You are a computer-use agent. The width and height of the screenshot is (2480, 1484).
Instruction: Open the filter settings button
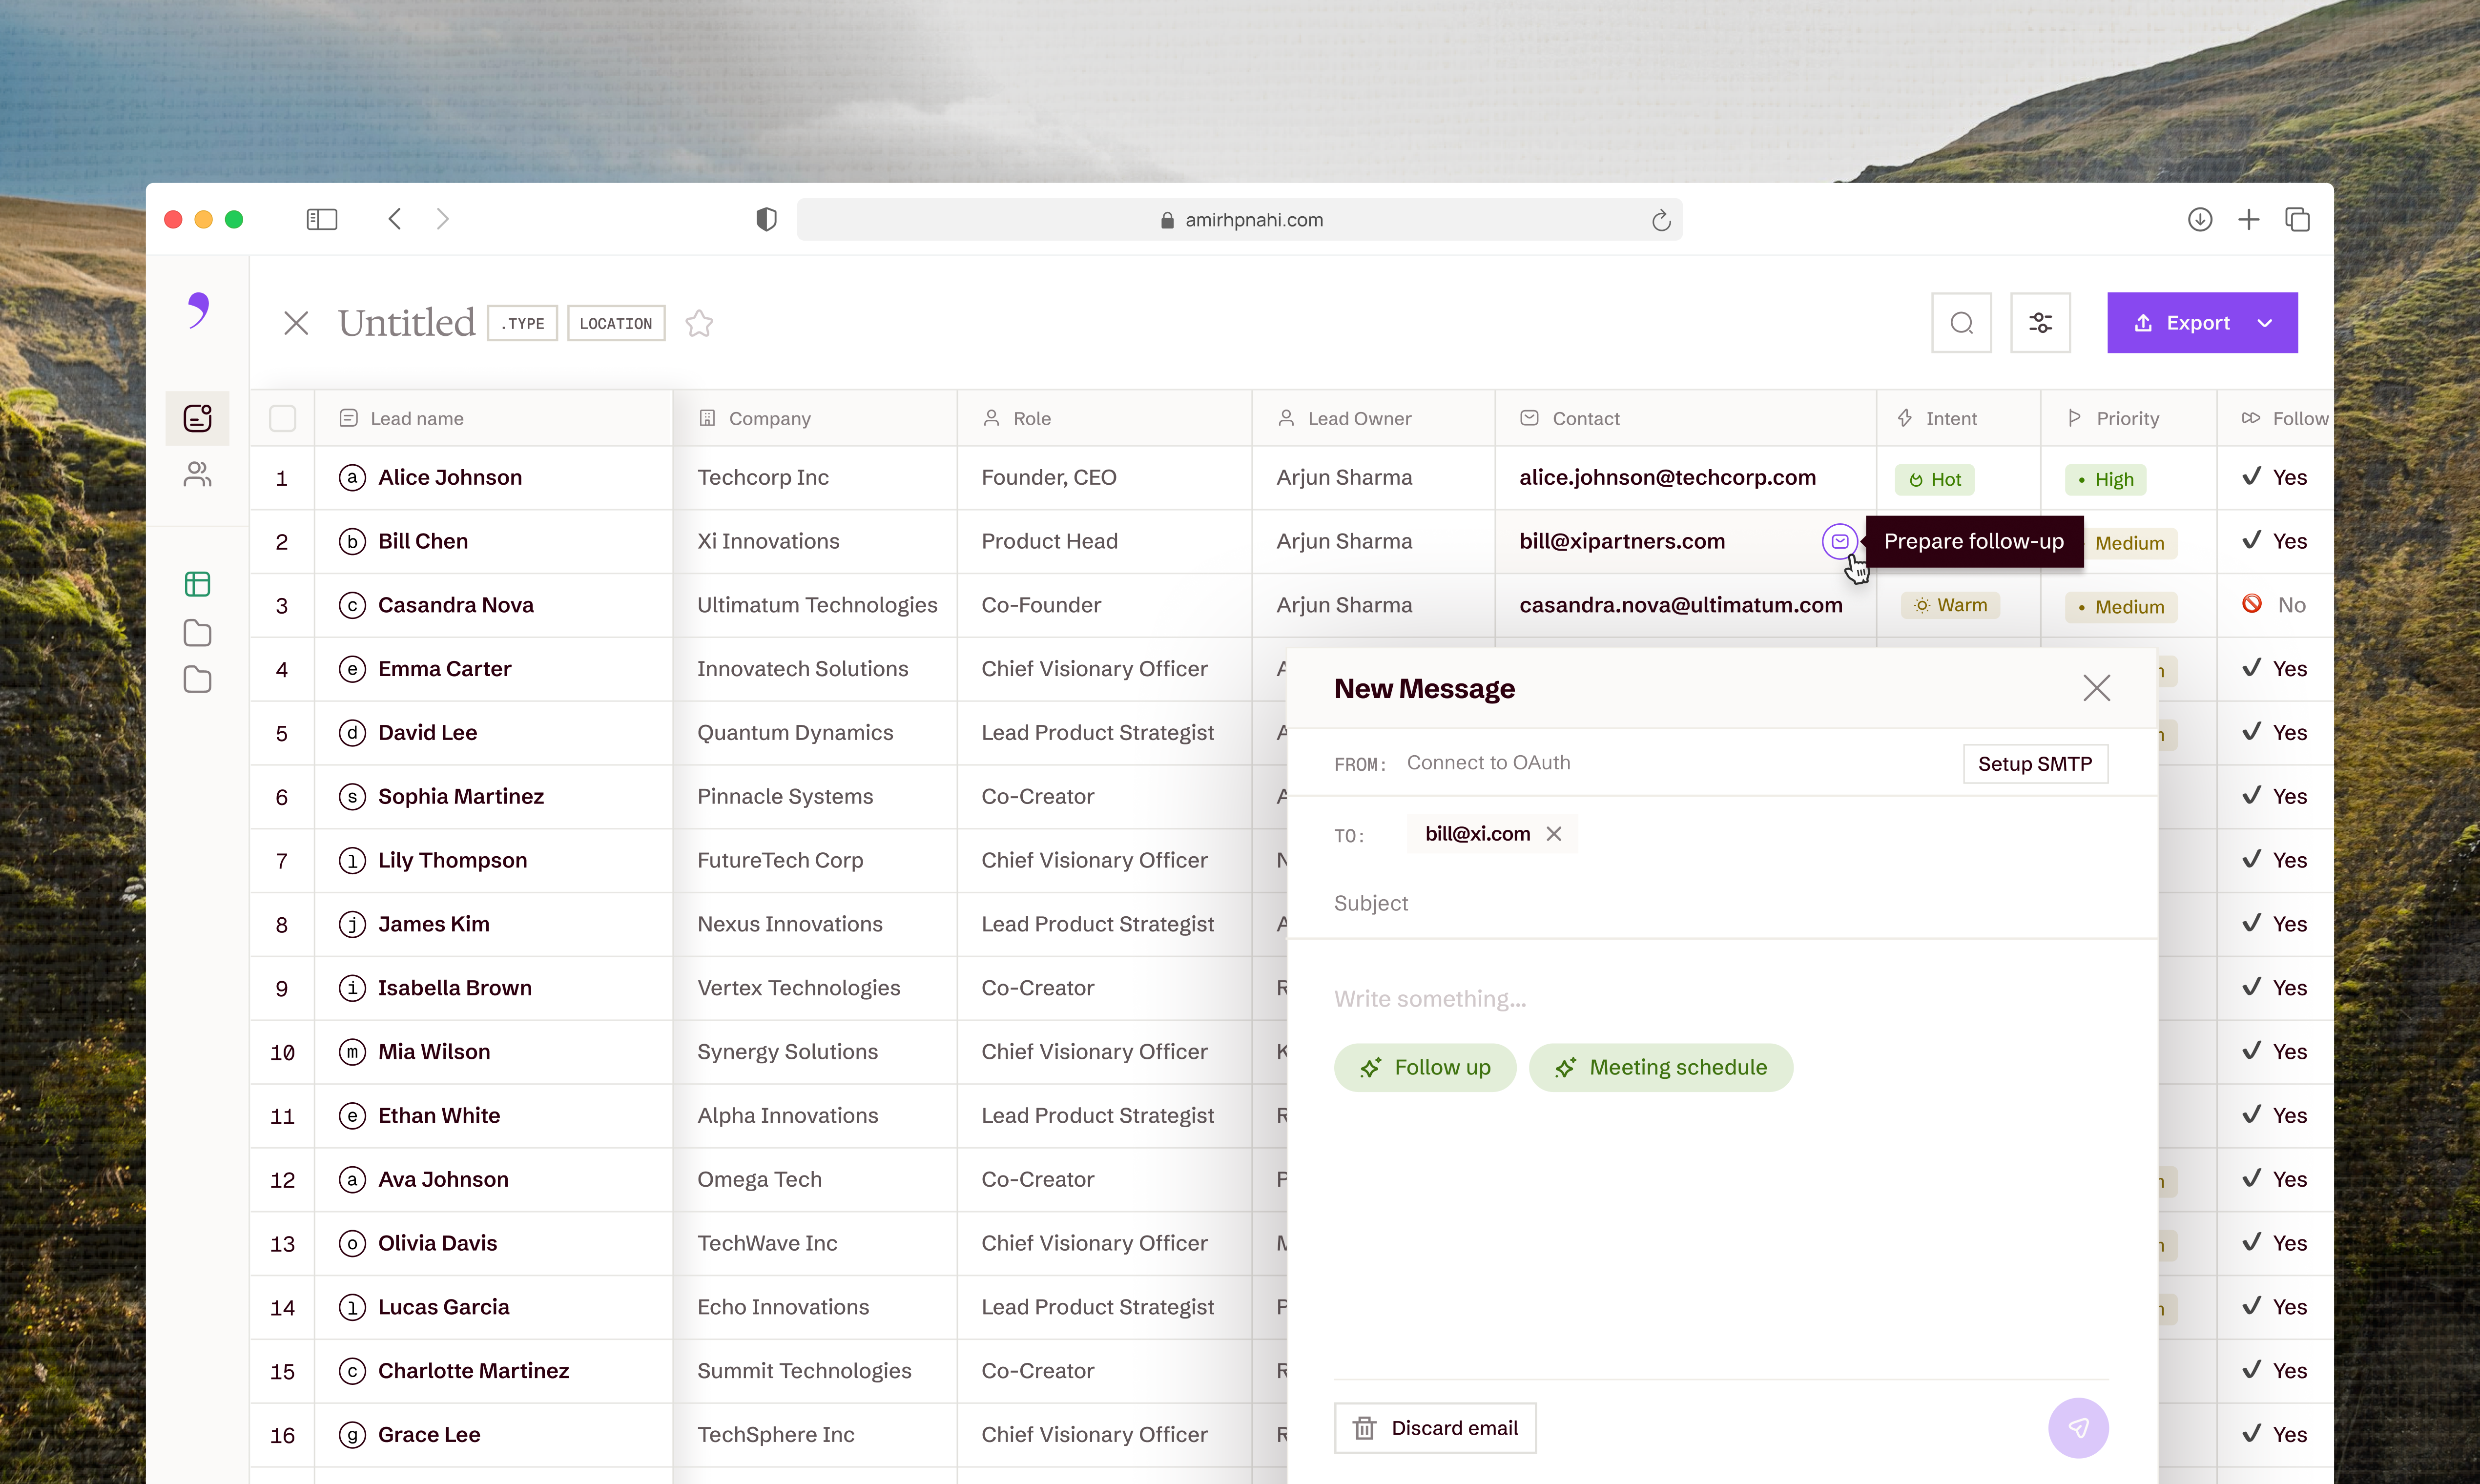coord(2040,323)
